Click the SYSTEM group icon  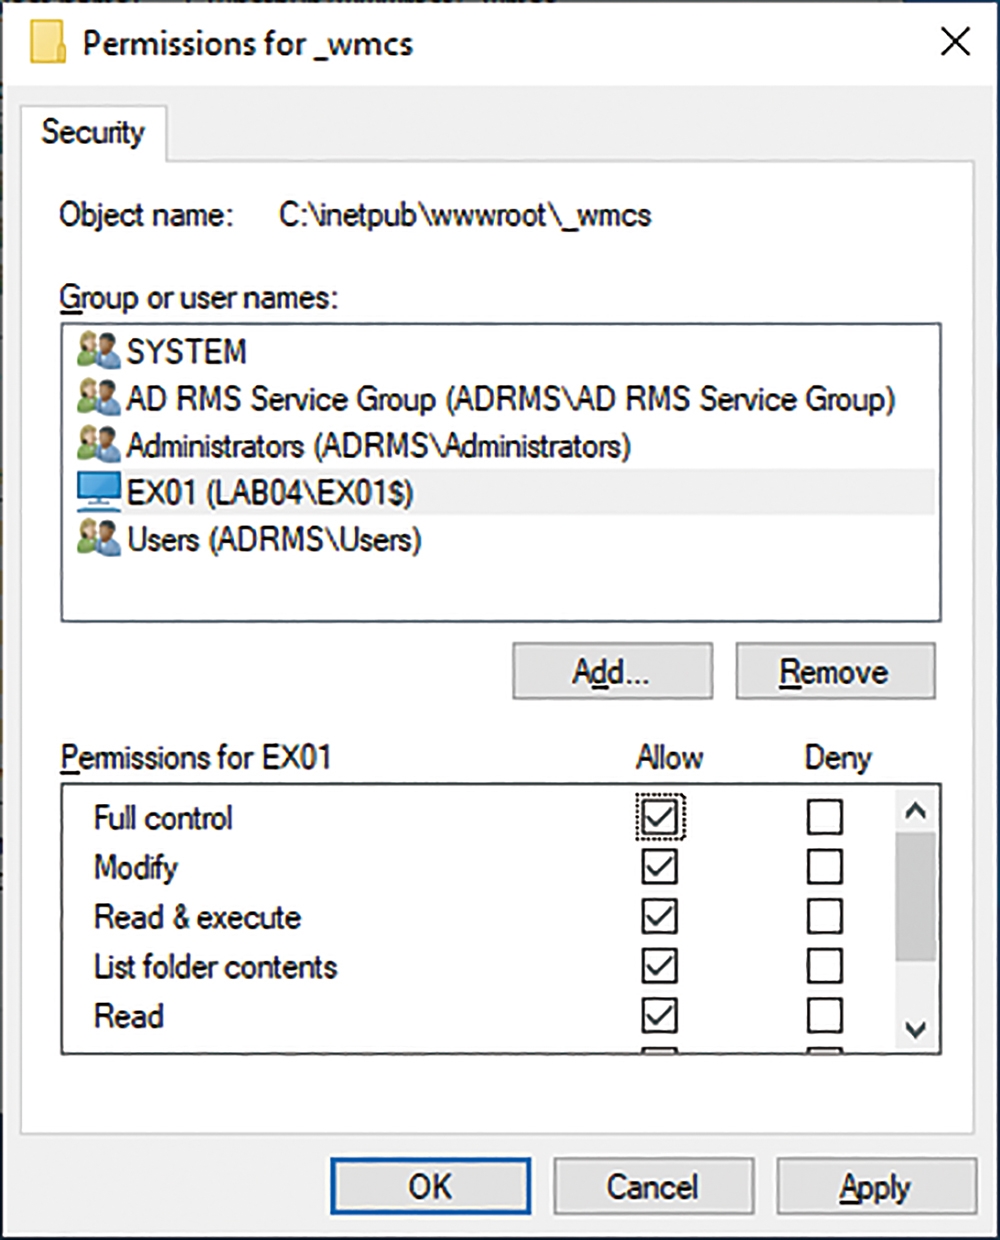click(98, 351)
